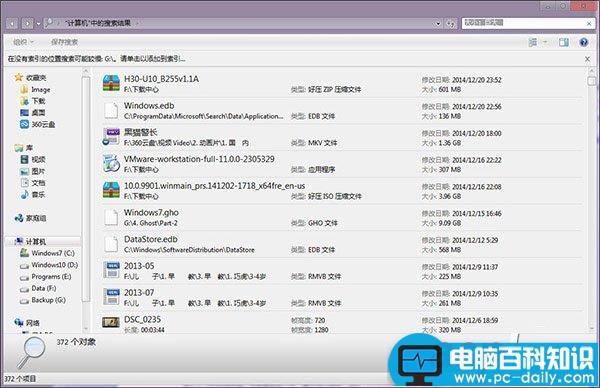The height and width of the screenshot is (388, 600).
Task: Click the Windows7.gho file name
Action: (151, 212)
